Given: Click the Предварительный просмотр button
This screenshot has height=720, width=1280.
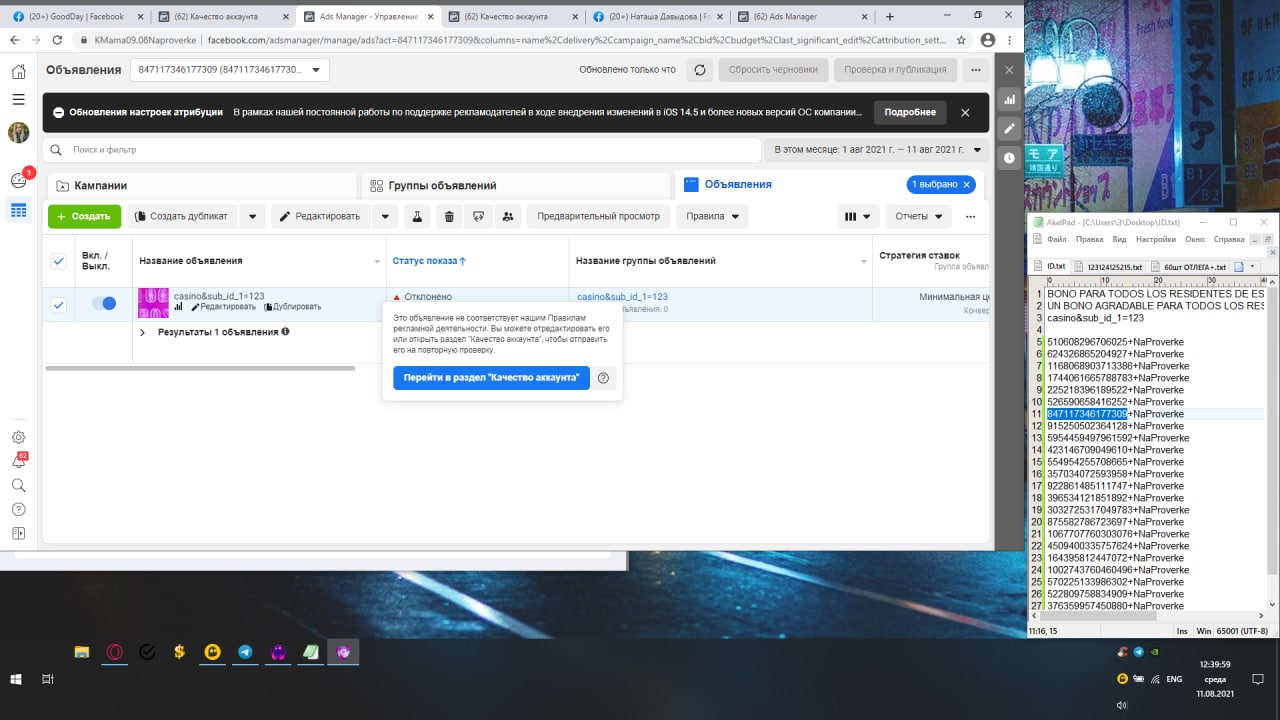Looking at the screenshot, I should click(598, 216).
